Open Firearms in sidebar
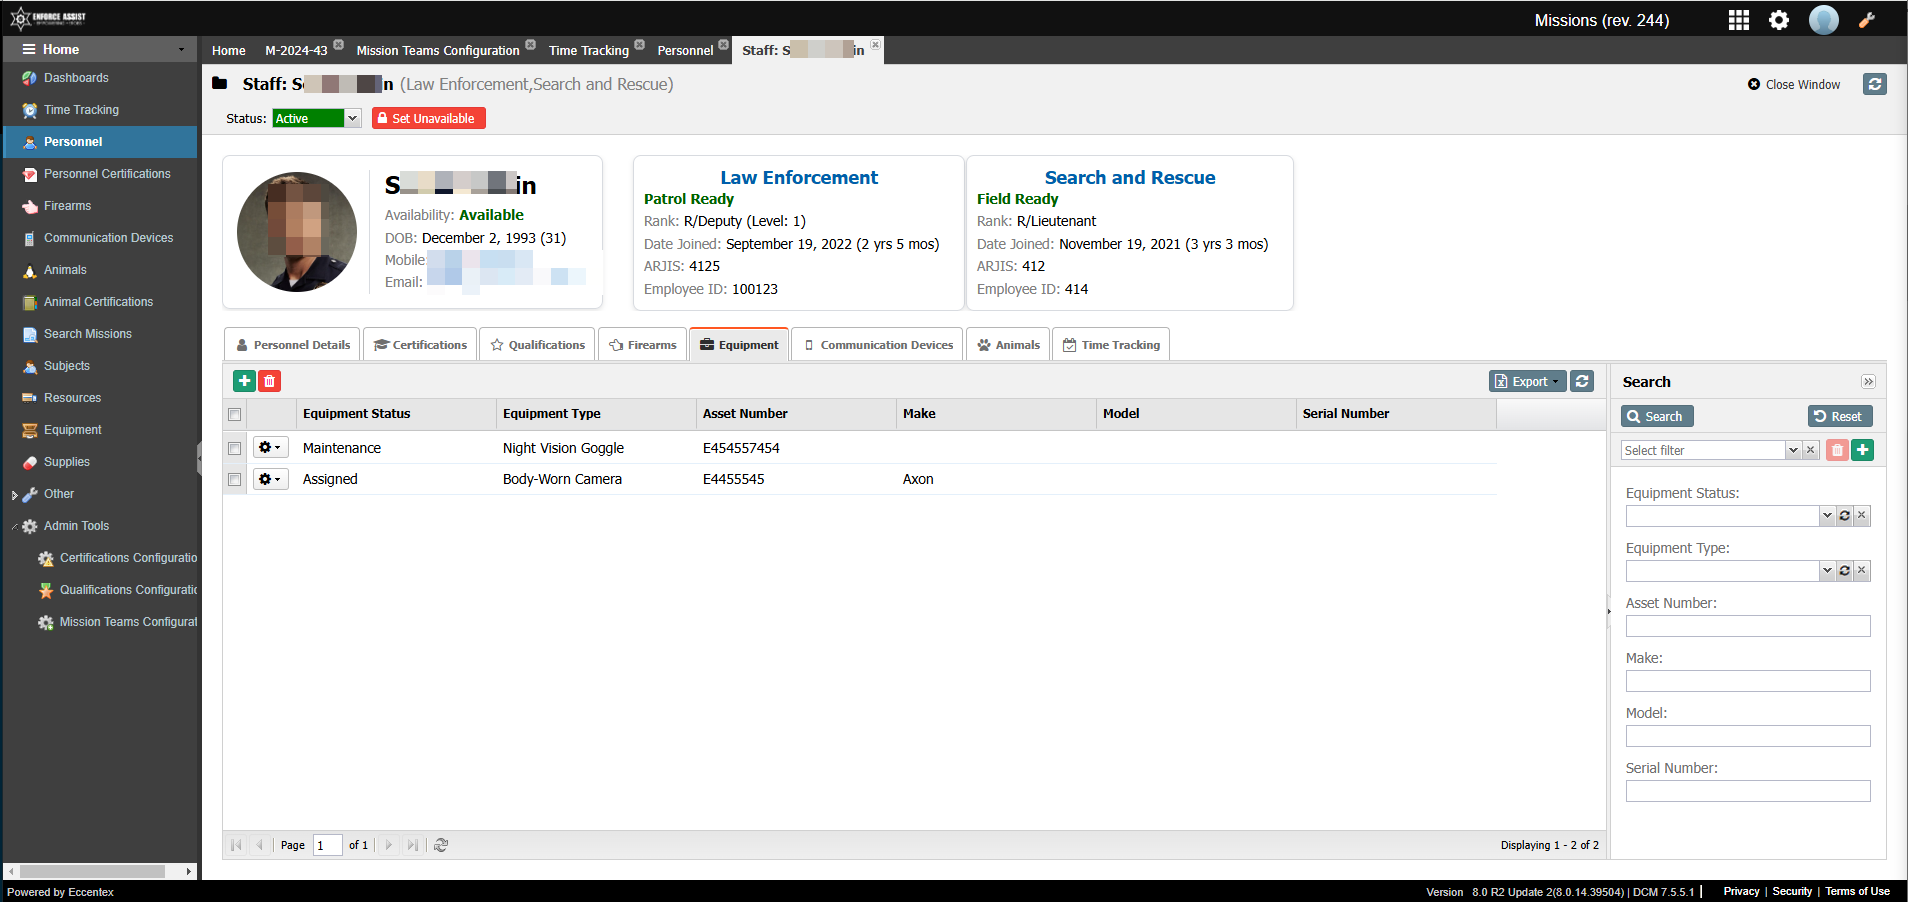The width and height of the screenshot is (1908, 902). pyautogui.click(x=67, y=206)
